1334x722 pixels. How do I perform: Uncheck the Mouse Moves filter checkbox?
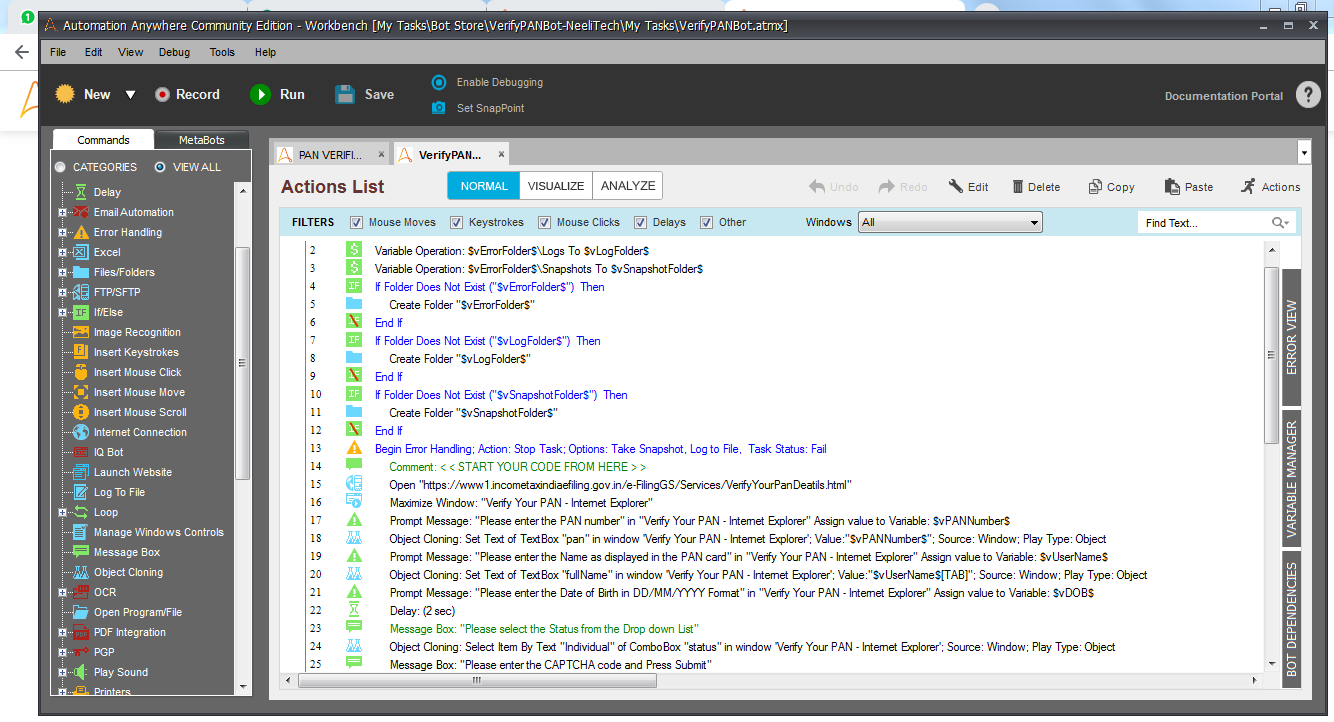tap(357, 222)
